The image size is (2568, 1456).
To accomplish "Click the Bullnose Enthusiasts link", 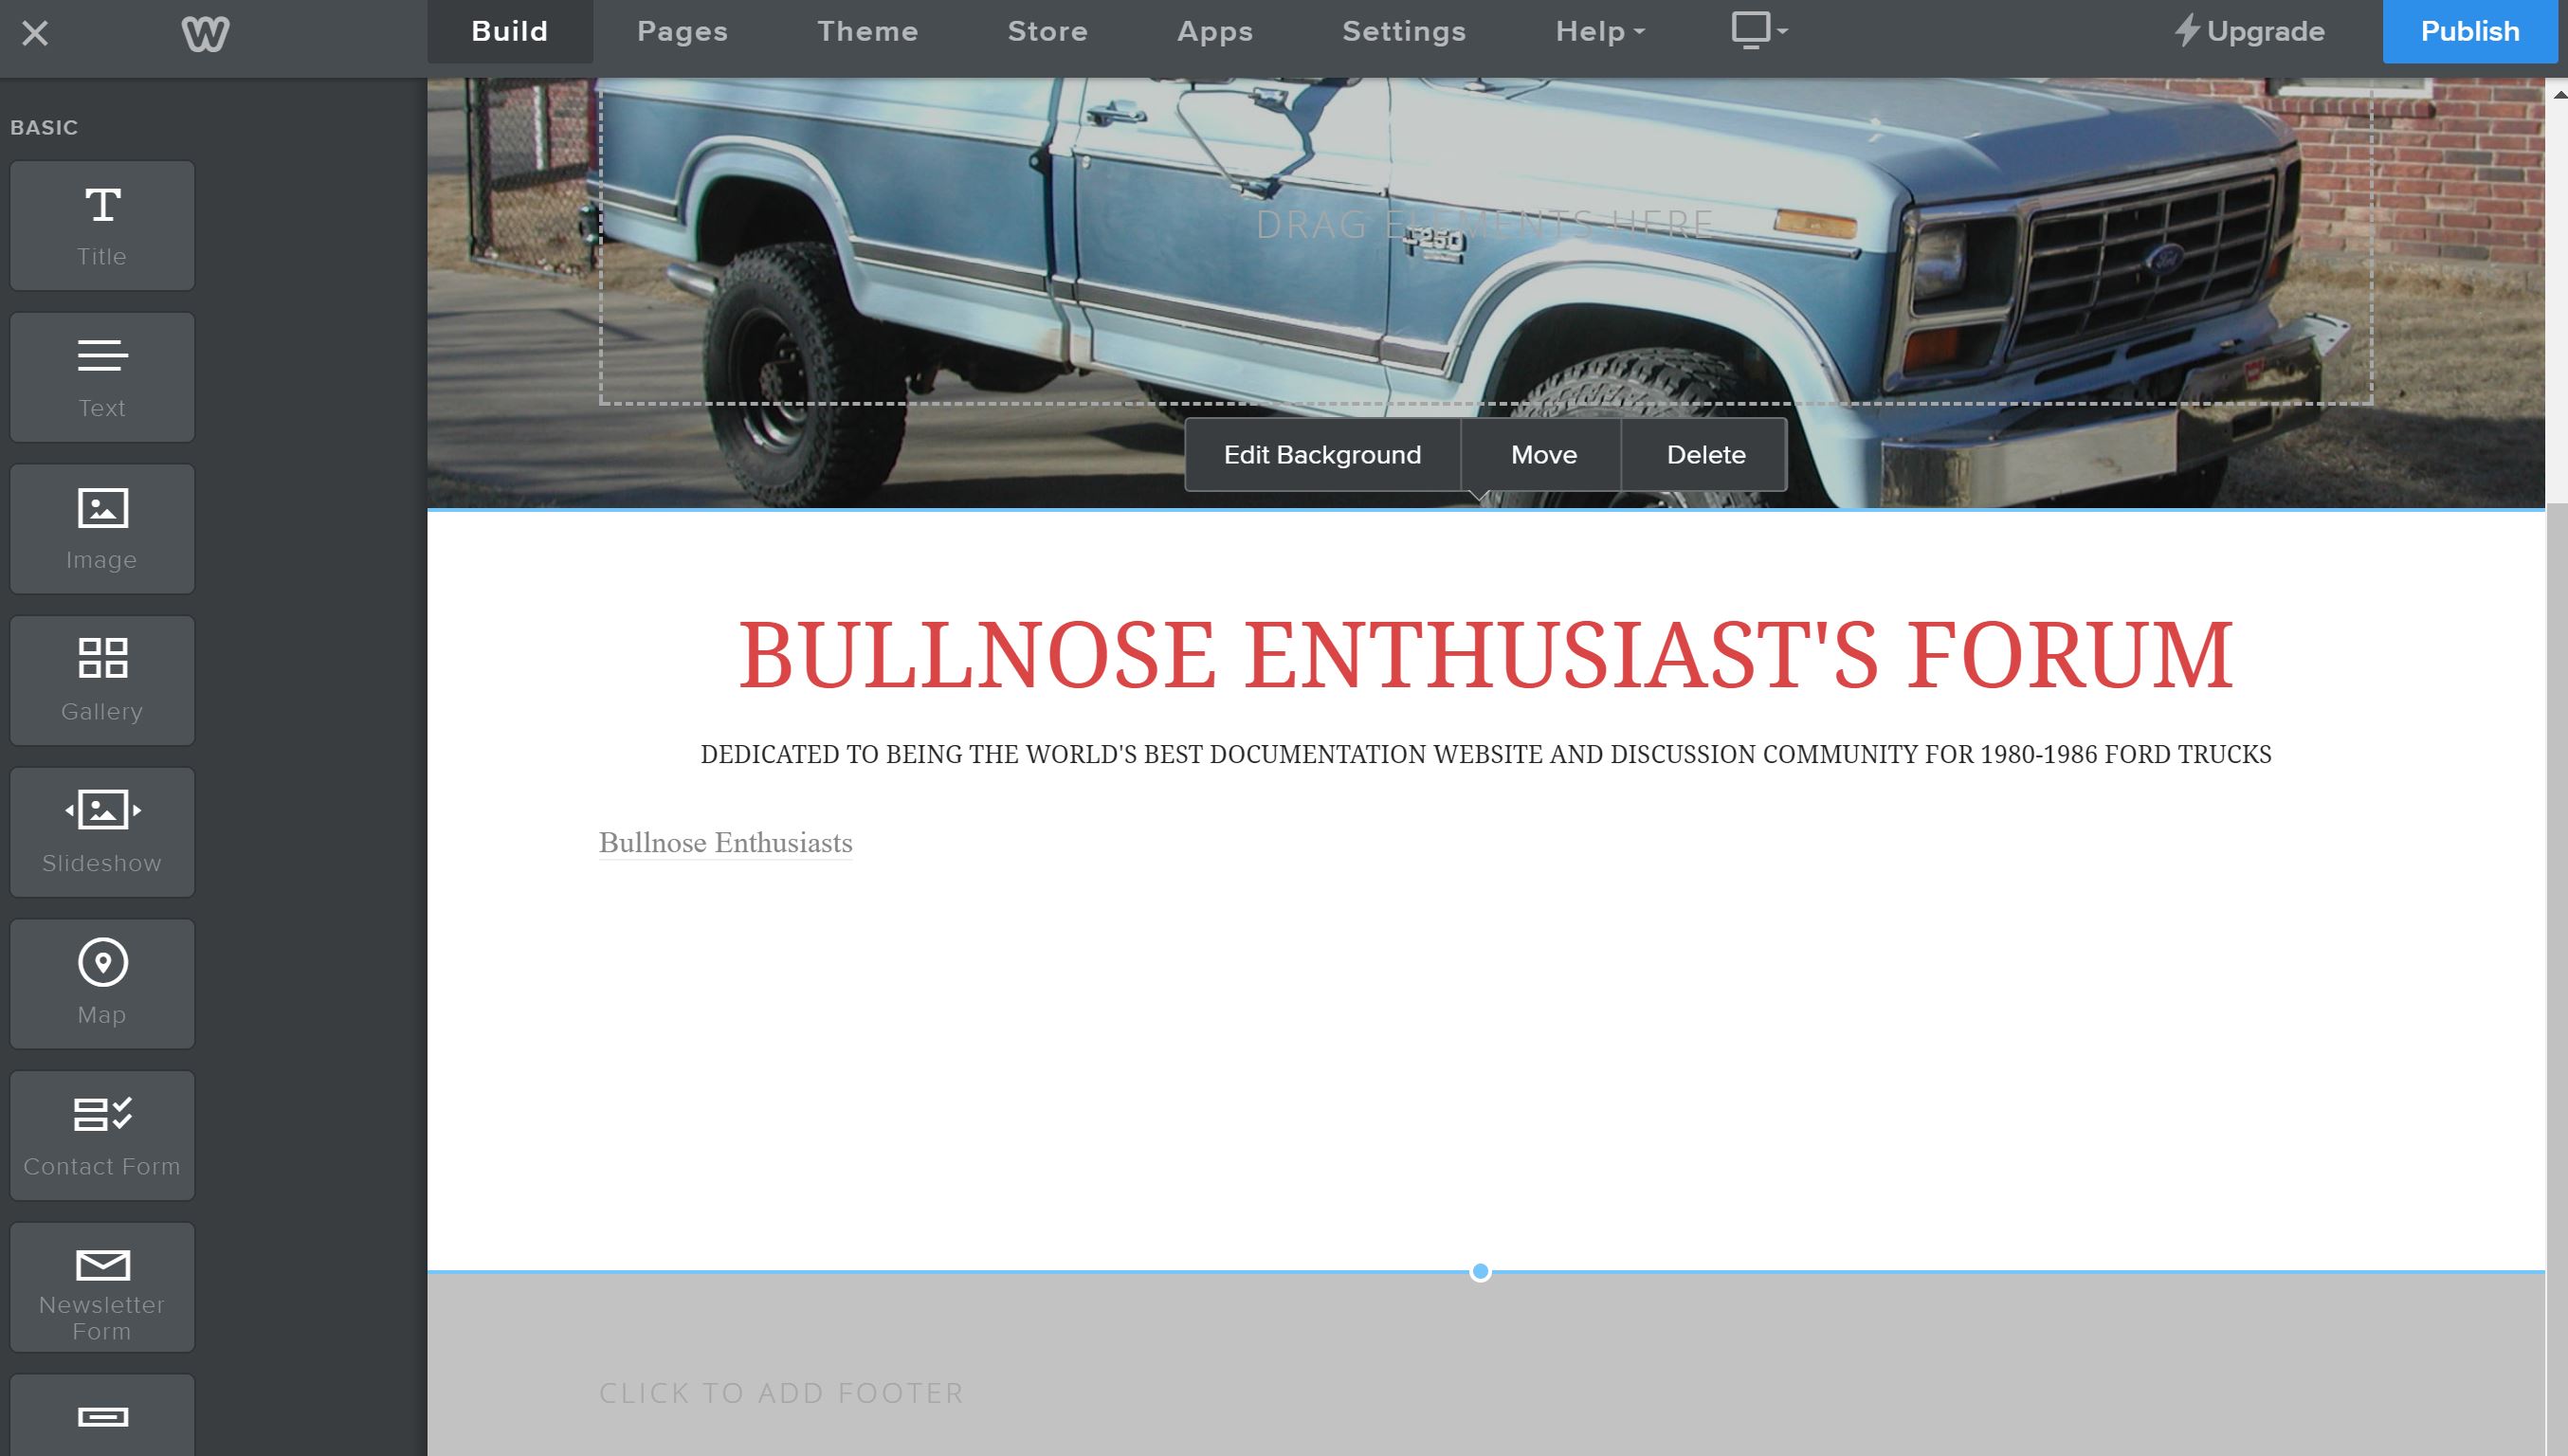I will pyautogui.click(x=725, y=843).
